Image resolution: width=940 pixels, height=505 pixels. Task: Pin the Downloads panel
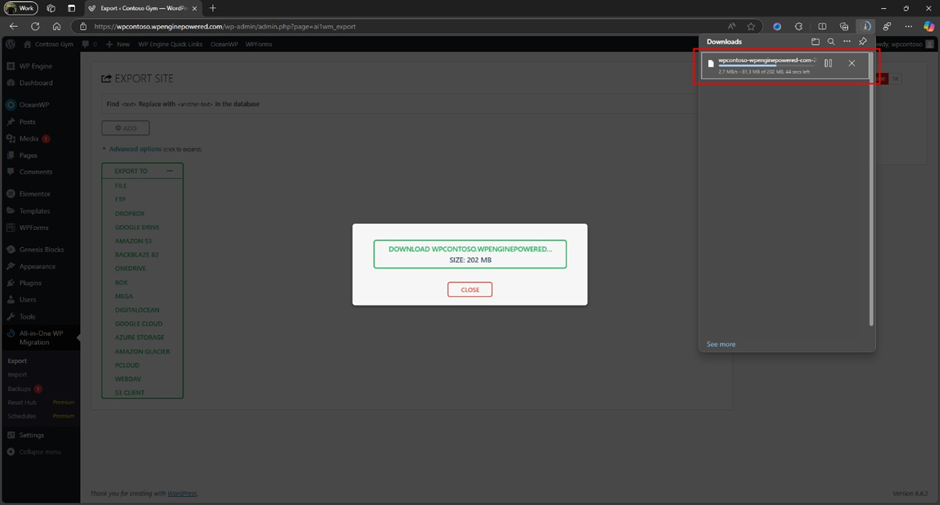[863, 41]
